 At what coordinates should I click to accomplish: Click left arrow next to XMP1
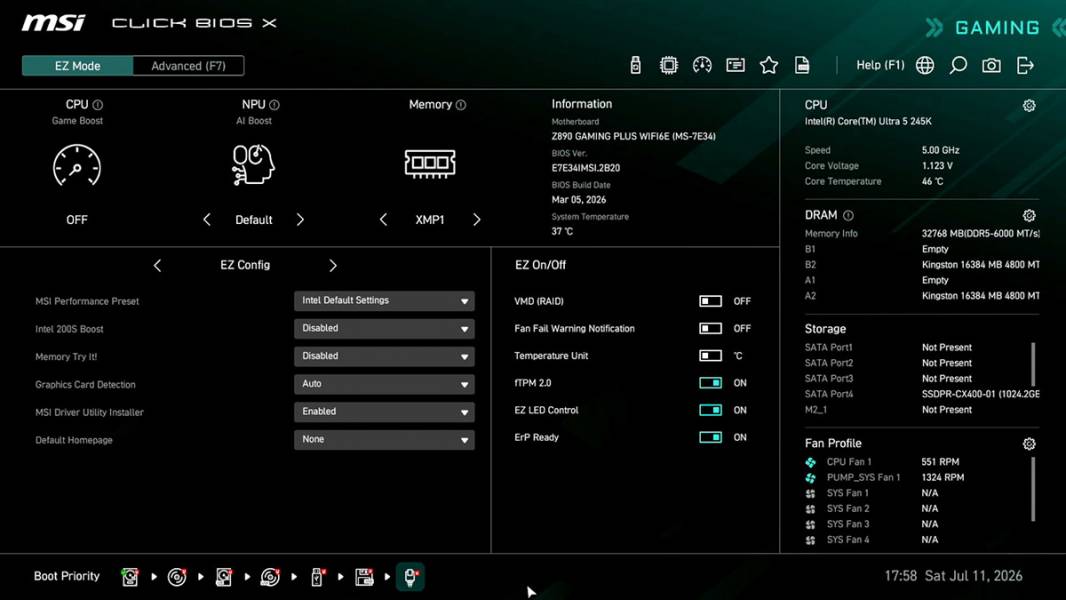(x=383, y=219)
